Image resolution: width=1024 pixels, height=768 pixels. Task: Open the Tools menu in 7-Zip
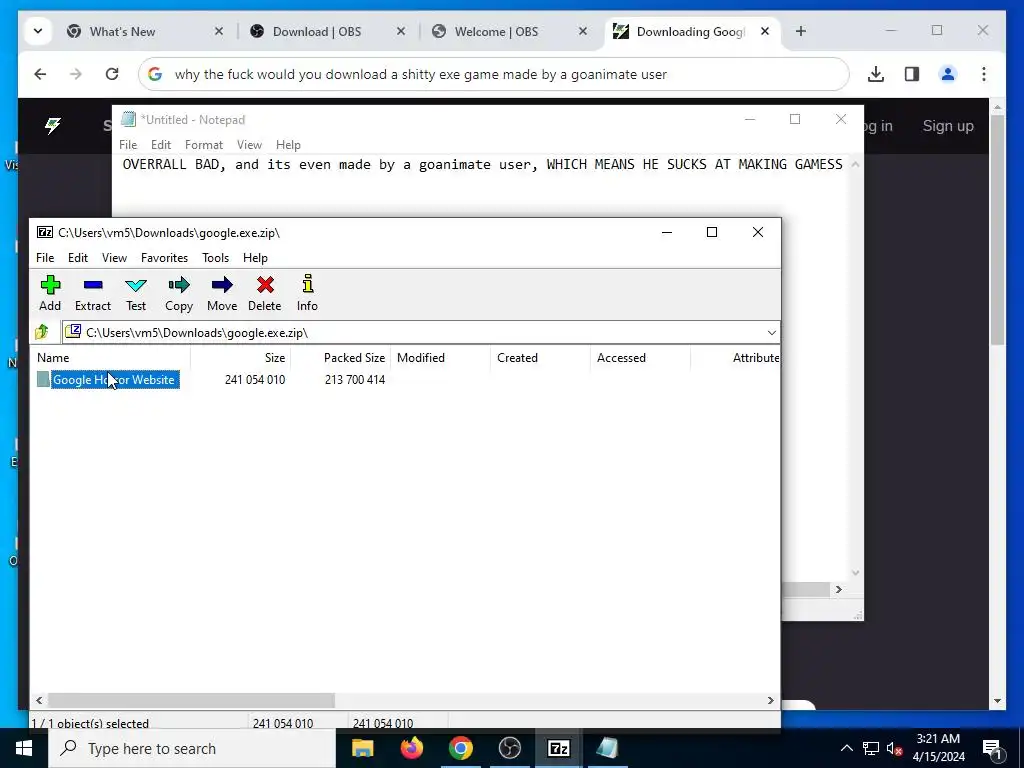point(216,258)
